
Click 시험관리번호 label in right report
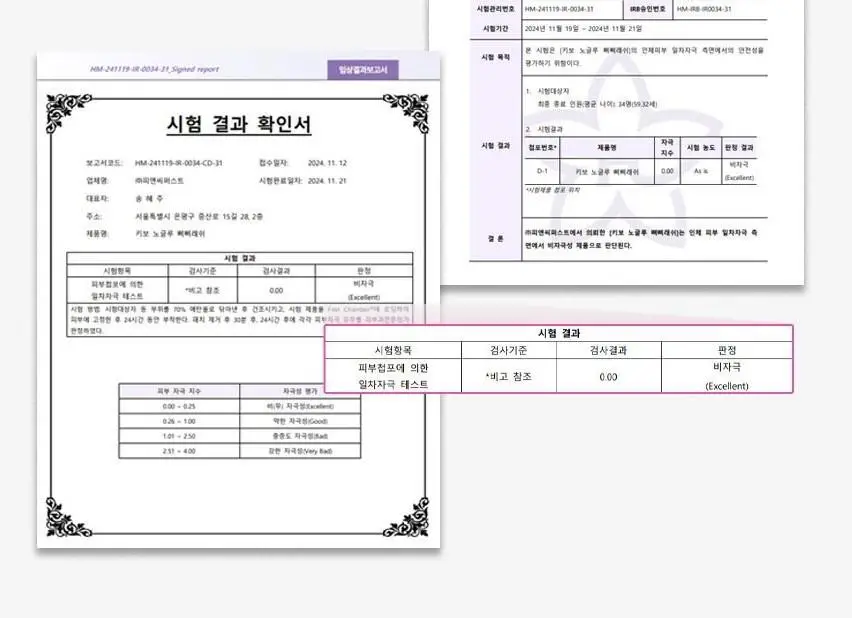pyautogui.click(x=495, y=9)
